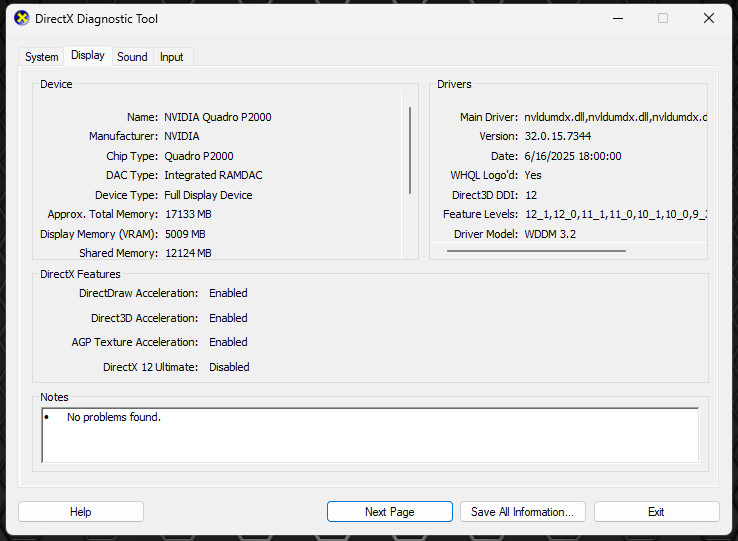Click the Drivers panel horizontal scrollbar

(536, 251)
